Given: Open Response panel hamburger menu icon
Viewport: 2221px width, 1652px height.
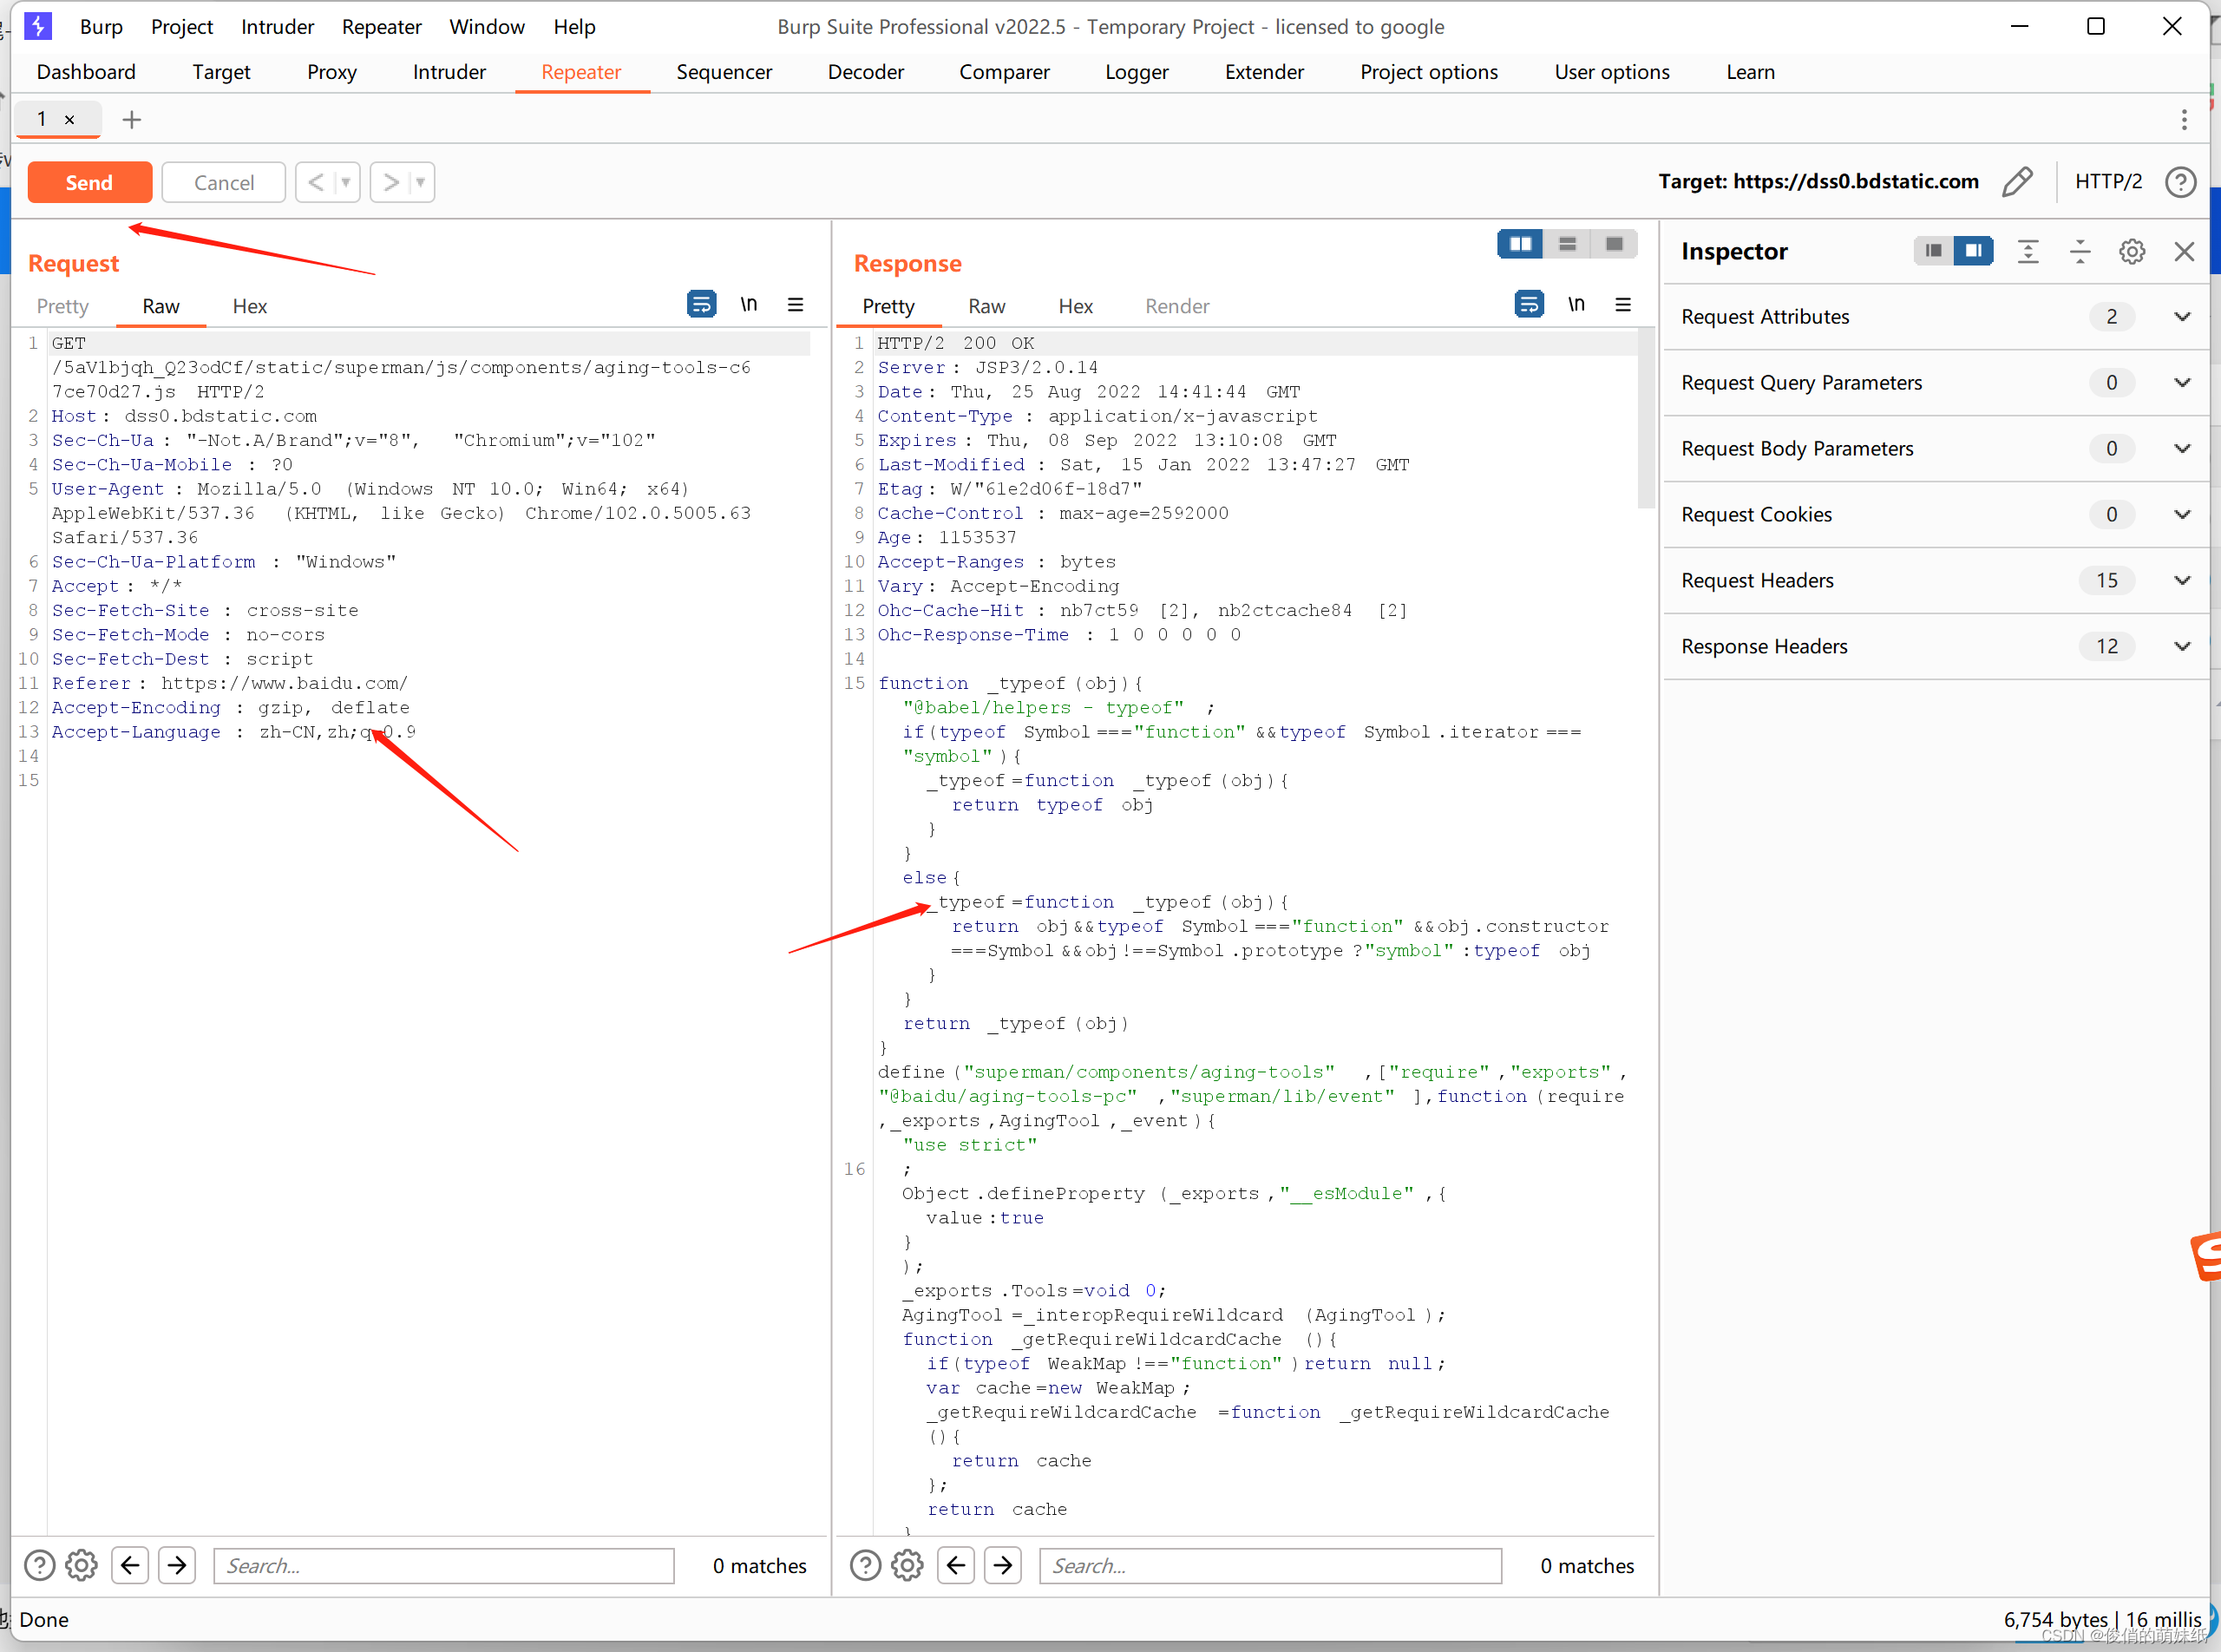Looking at the screenshot, I should (1623, 304).
